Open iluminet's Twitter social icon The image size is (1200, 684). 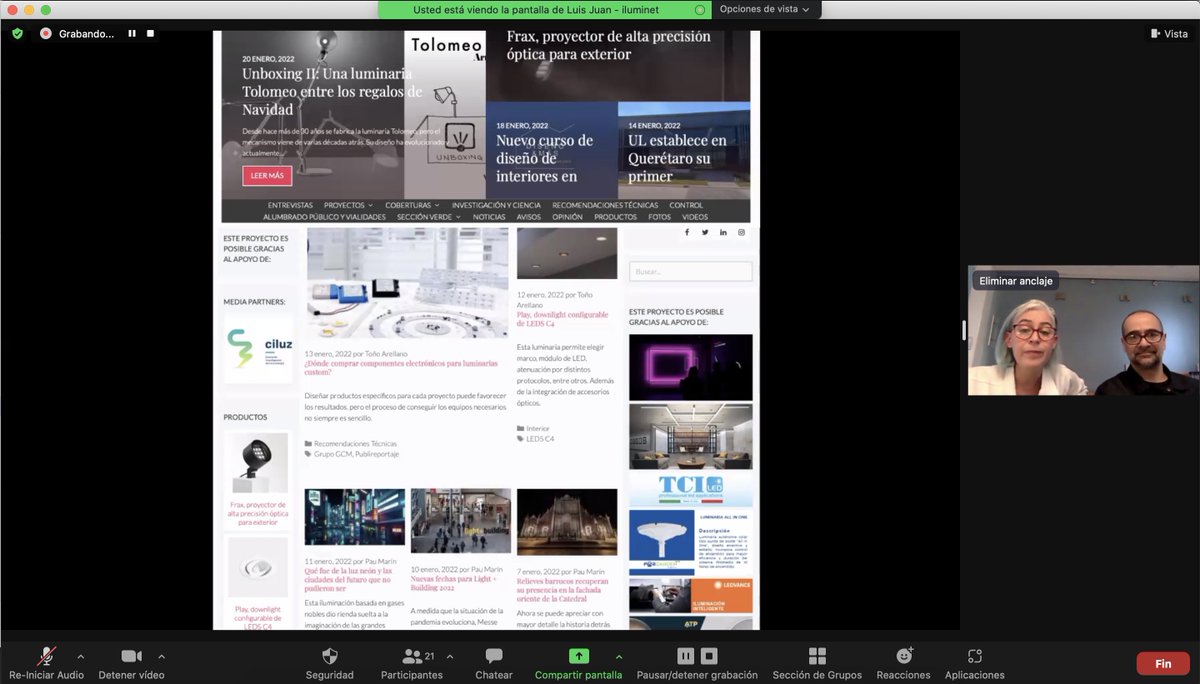pyautogui.click(x=704, y=232)
